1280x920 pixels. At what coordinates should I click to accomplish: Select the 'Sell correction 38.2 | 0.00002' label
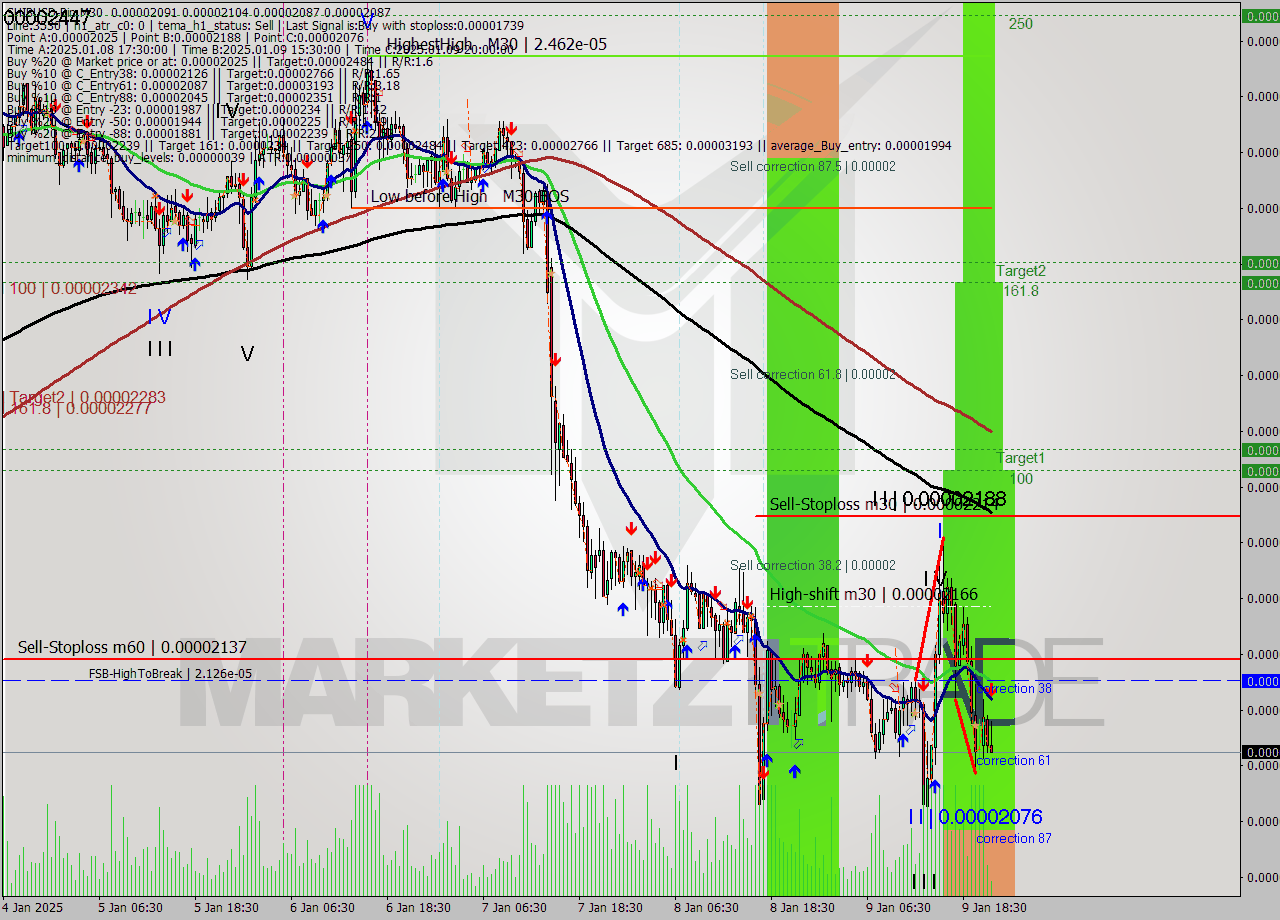pos(812,565)
